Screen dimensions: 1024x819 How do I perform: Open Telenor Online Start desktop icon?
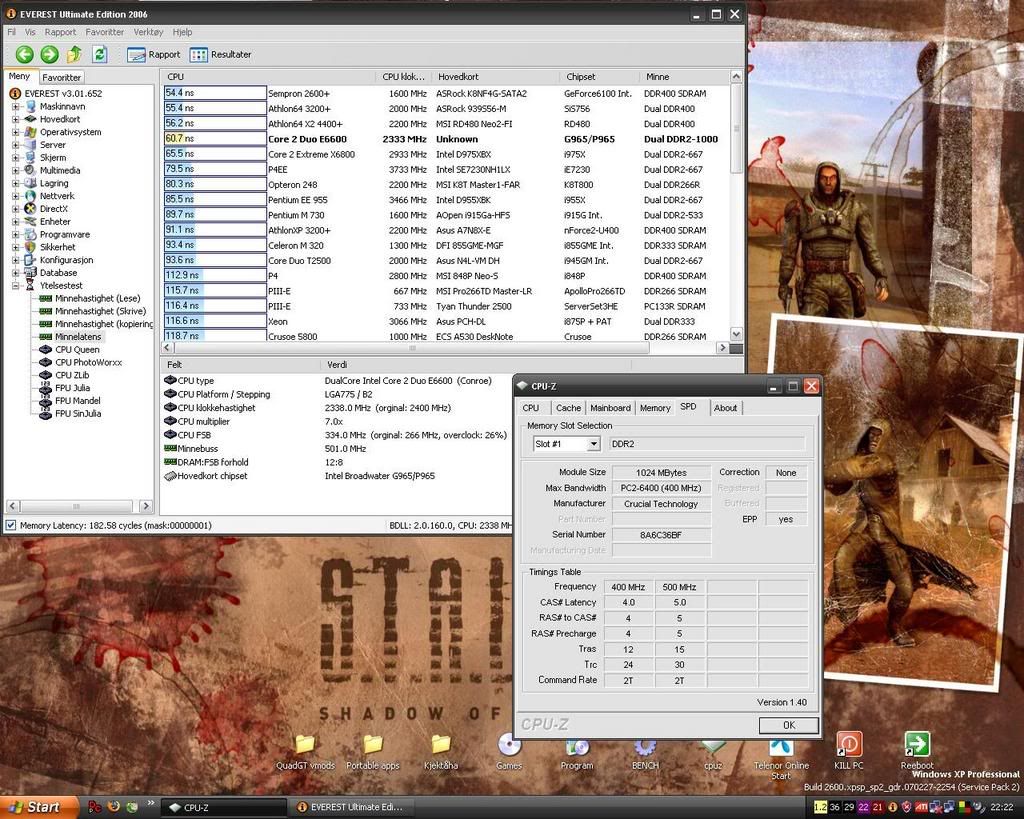point(781,756)
